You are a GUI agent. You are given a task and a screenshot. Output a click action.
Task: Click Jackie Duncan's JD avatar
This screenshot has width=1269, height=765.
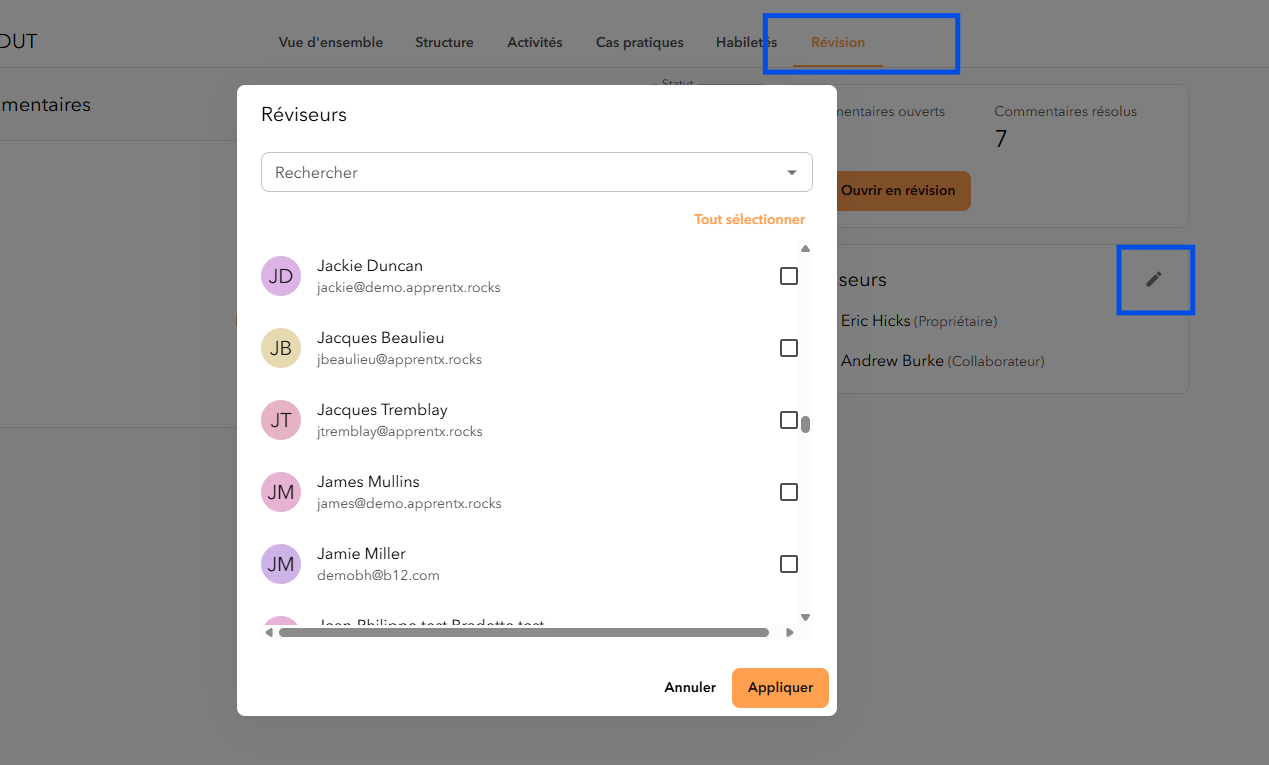[x=281, y=276]
